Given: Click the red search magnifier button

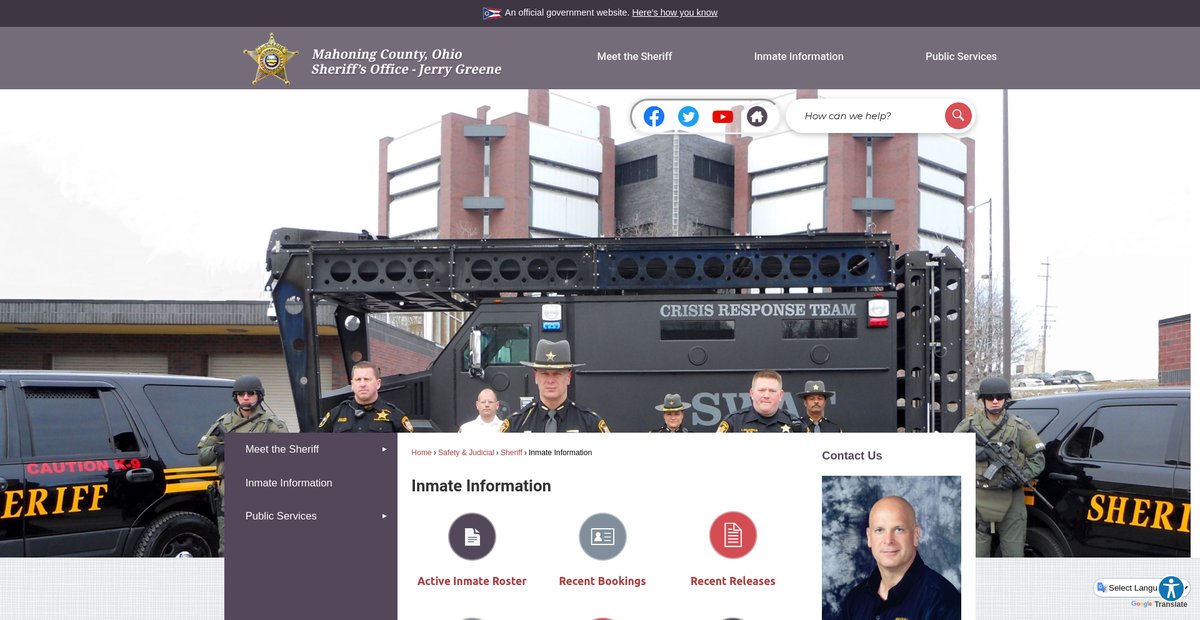Looking at the screenshot, I should [x=957, y=116].
